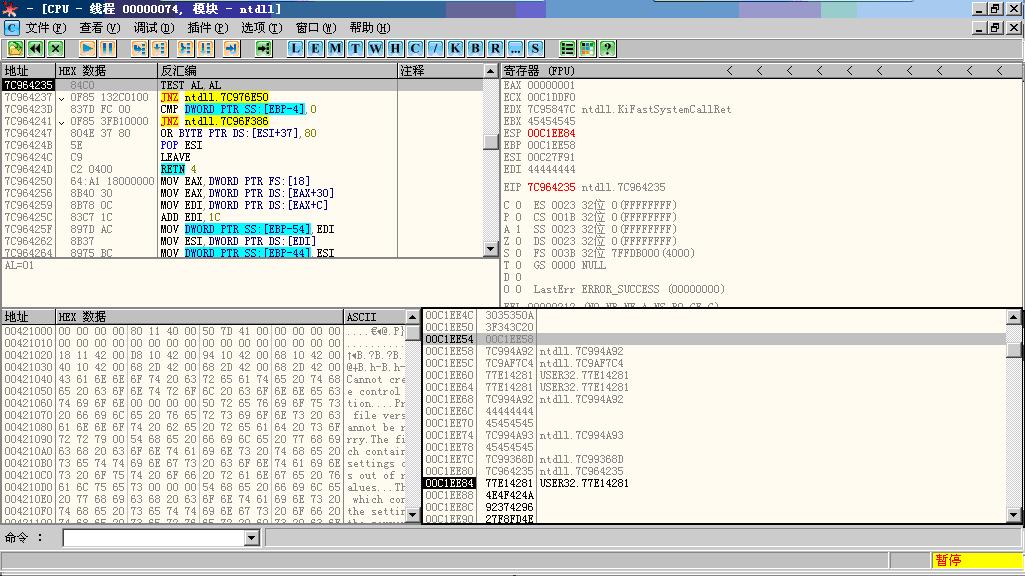This screenshot has height=576, width=1025.
Task: Select the LEAVE instruction row
Action: tap(244, 157)
